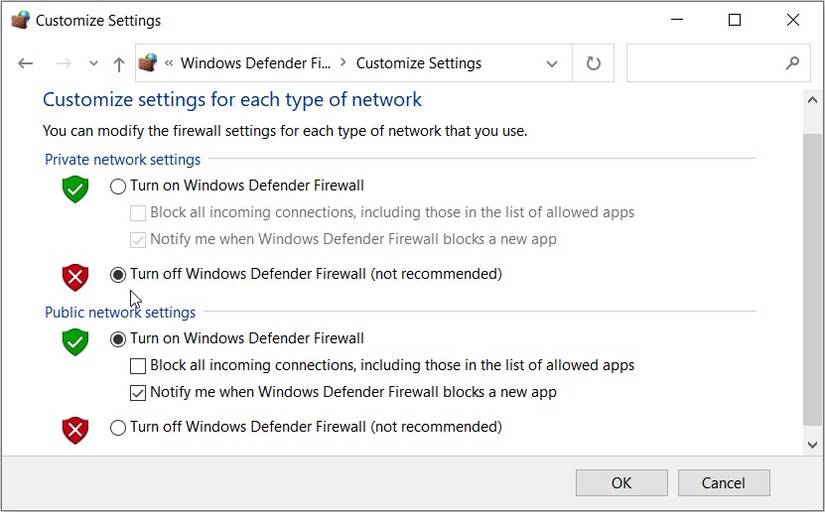Toggle Notify me checkbox under Private network

[138, 240]
